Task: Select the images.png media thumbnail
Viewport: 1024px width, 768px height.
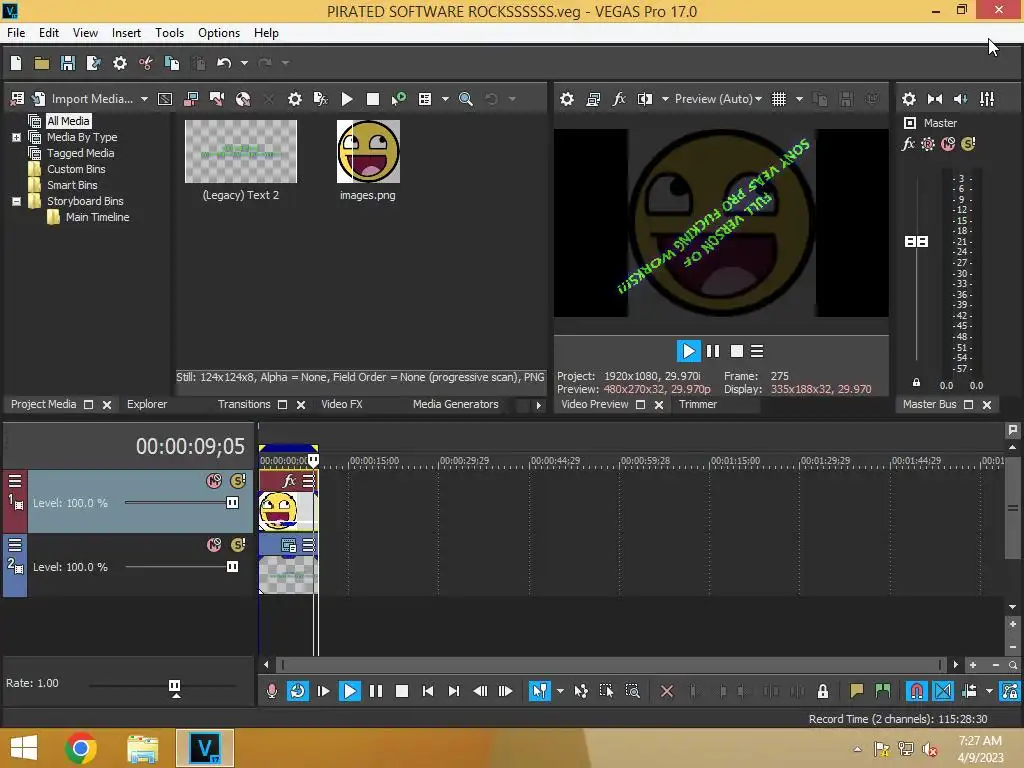Action: tap(368, 152)
